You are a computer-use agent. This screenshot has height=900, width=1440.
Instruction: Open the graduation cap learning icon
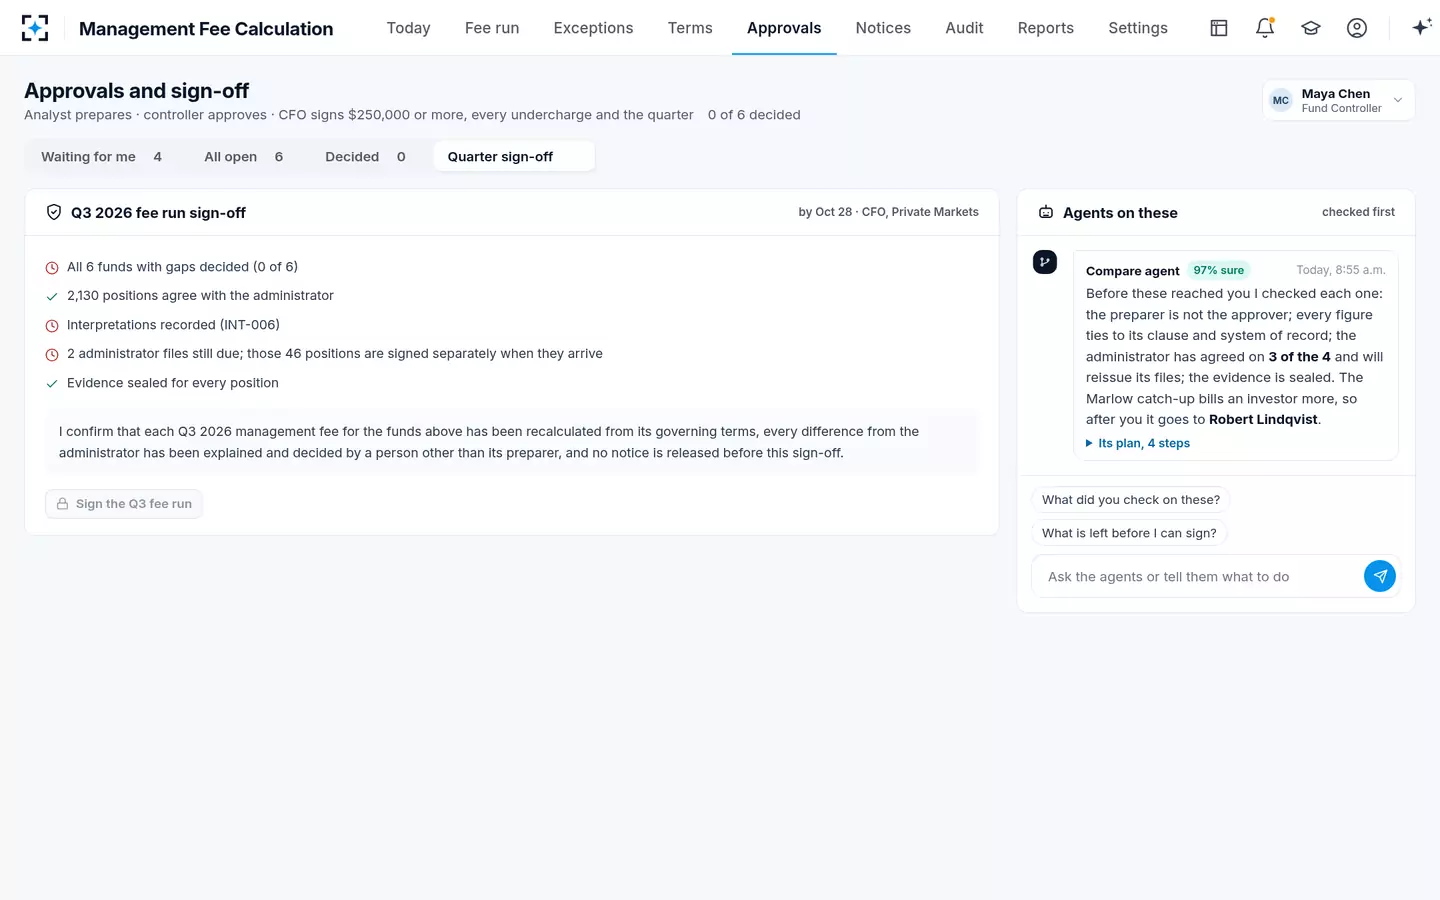pyautogui.click(x=1311, y=28)
